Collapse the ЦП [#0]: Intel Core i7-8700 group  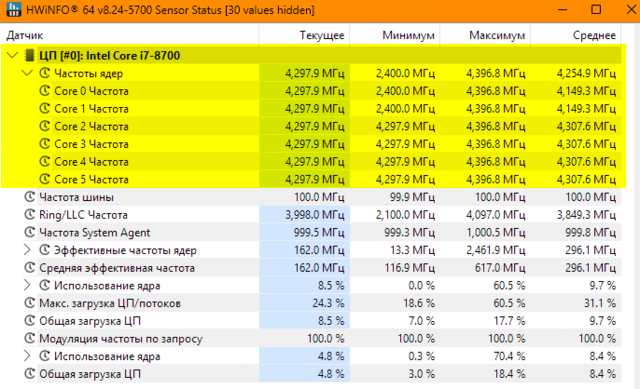coord(13,55)
